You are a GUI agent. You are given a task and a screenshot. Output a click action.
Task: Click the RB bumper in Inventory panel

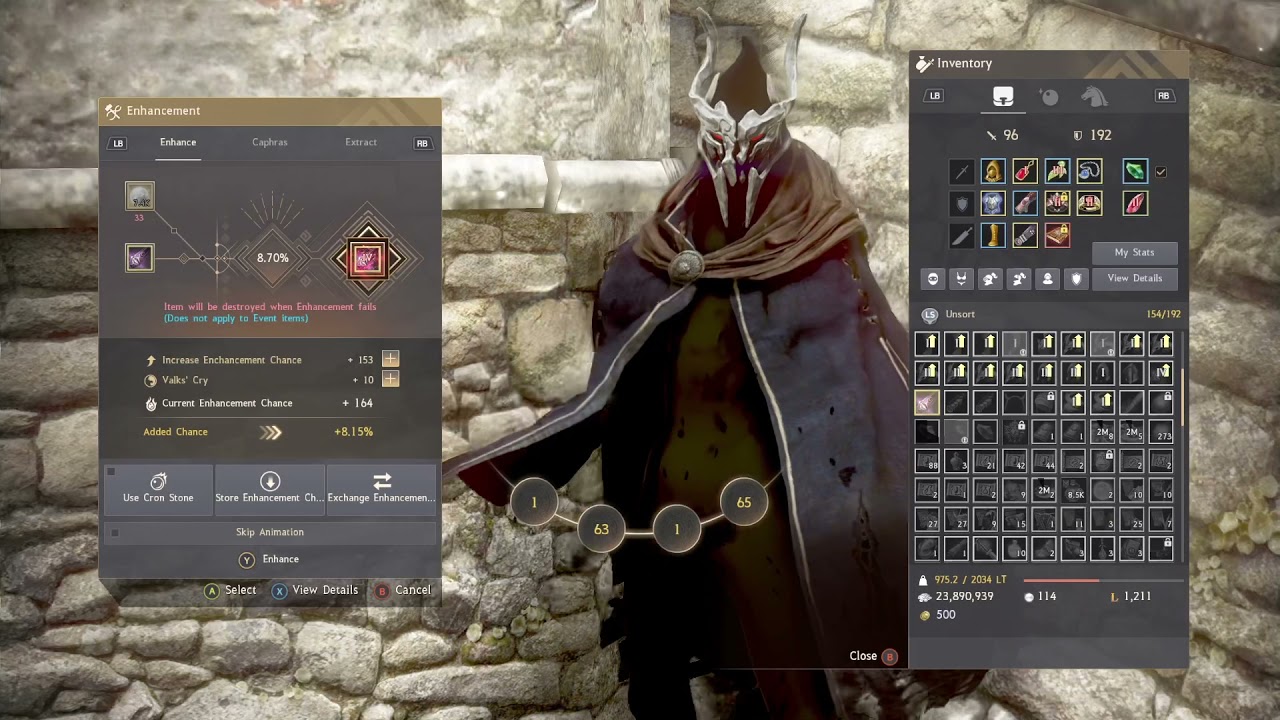click(x=1163, y=96)
